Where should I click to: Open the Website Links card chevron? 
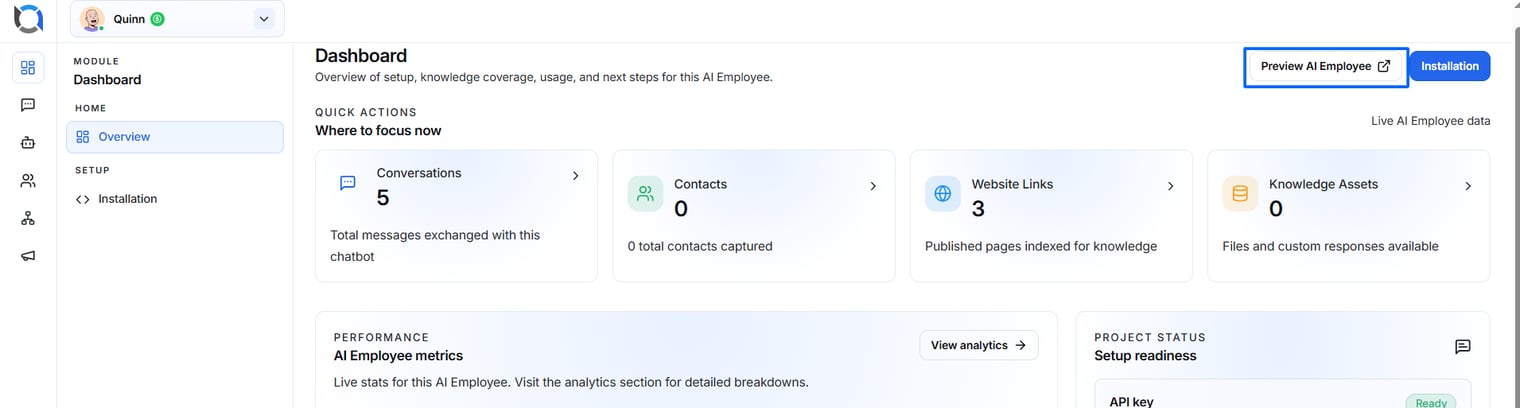1171,186
